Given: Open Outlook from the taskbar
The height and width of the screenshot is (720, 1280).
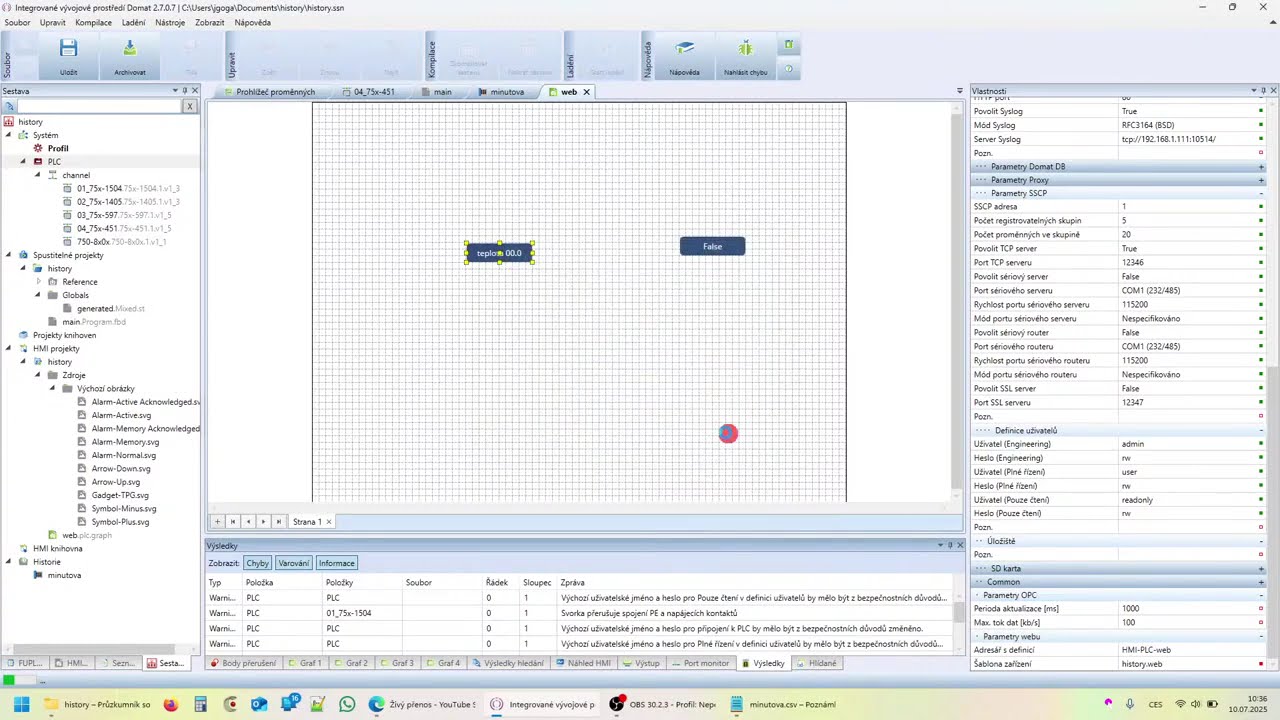Looking at the screenshot, I should 259,704.
